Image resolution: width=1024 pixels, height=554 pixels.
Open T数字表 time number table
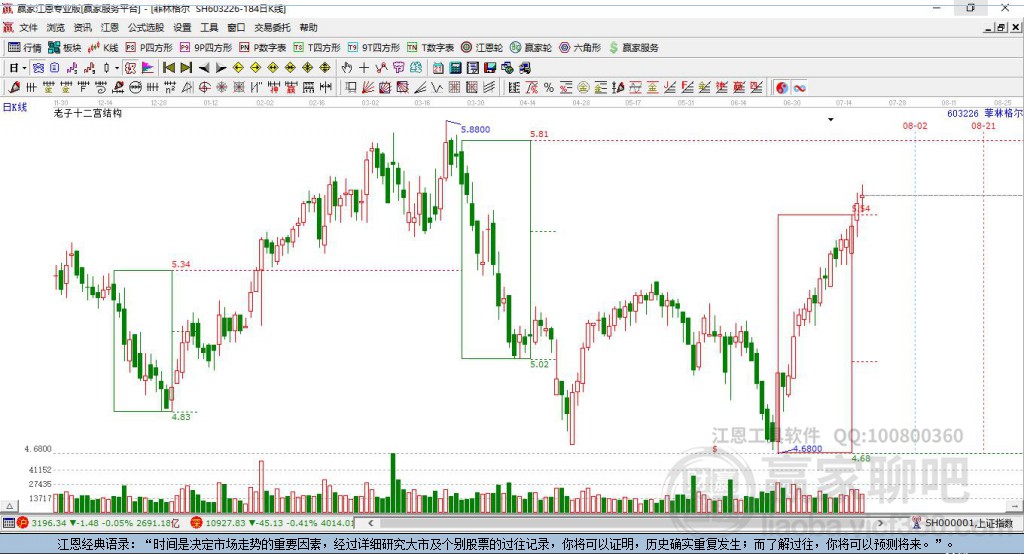click(430, 48)
